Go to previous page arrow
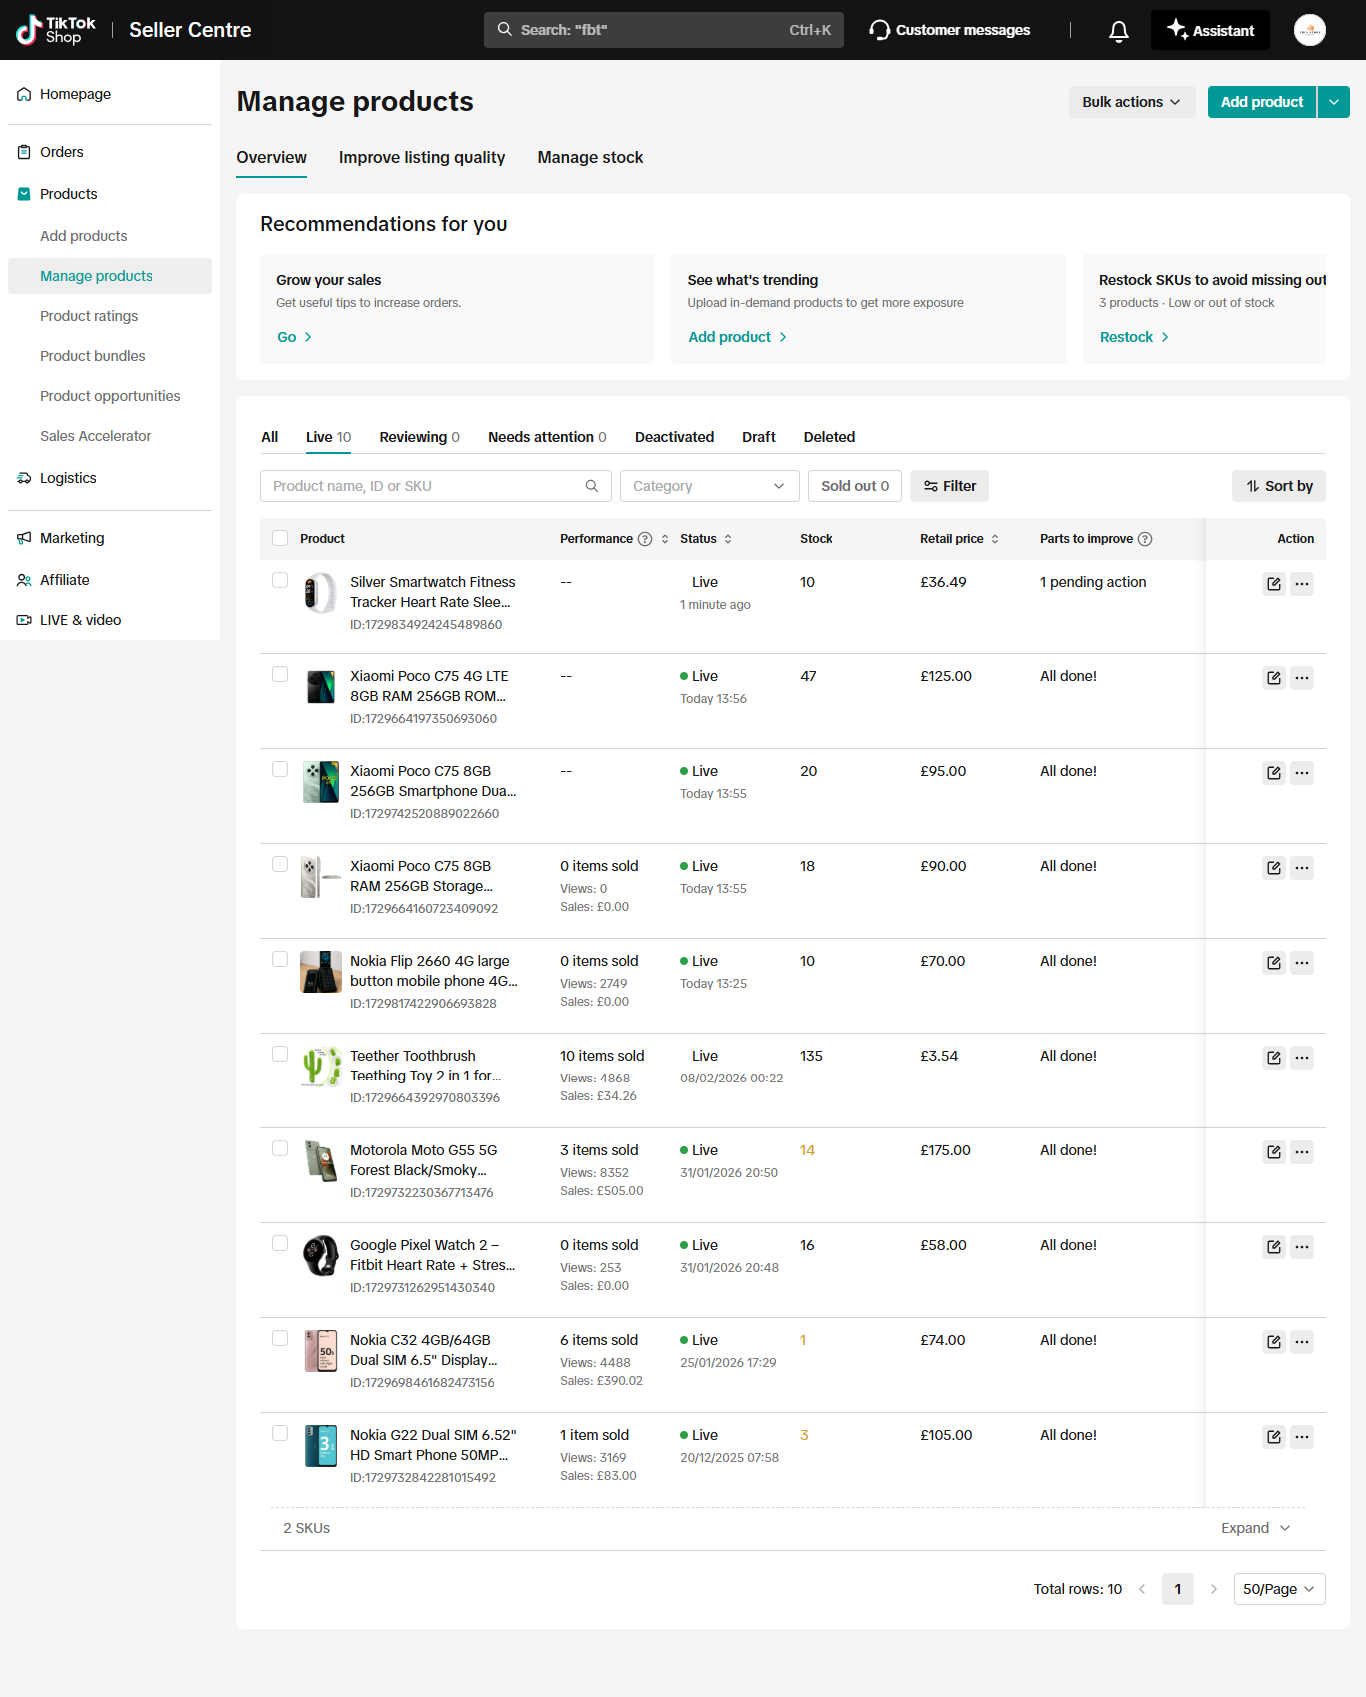 (1142, 1589)
